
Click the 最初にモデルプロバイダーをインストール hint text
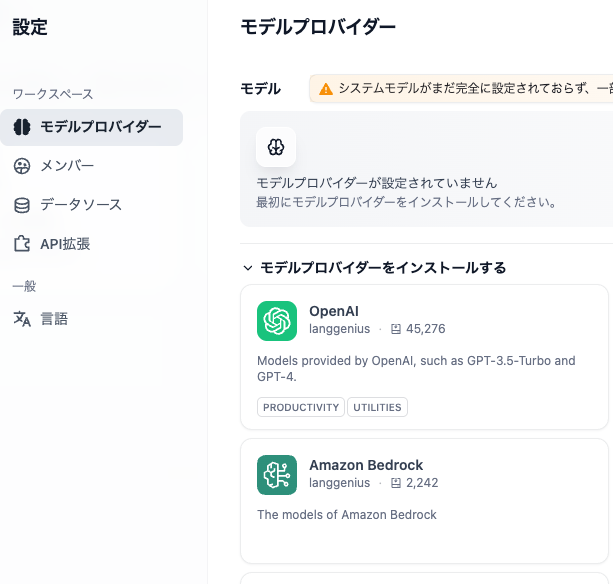coord(406,202)
